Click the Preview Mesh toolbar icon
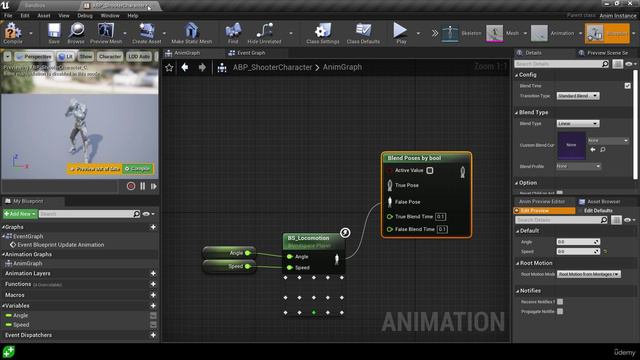This screenshot has width=640, height=360. point(106,32)
